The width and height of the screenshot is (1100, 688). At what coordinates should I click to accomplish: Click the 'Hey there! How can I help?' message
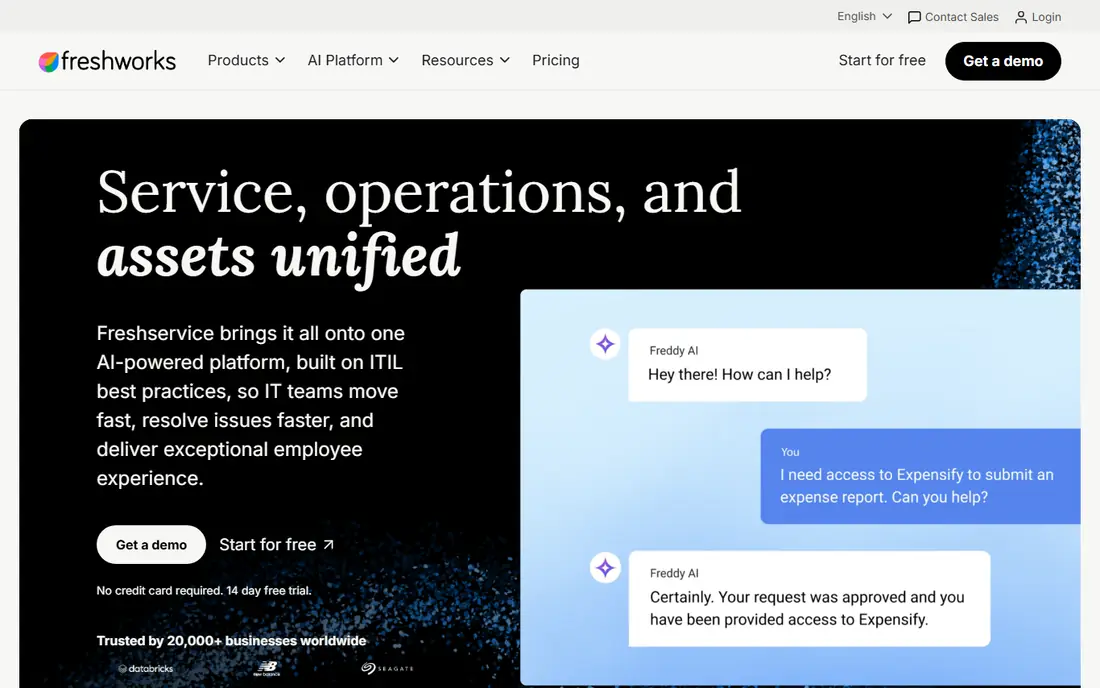tap(747, 365)
